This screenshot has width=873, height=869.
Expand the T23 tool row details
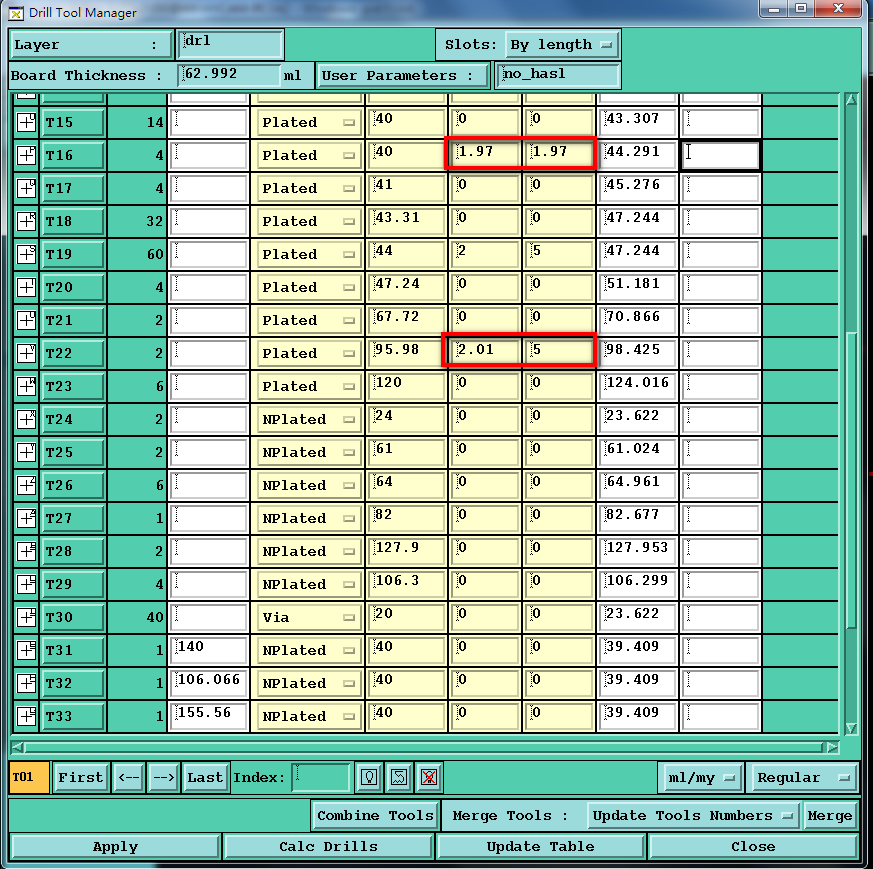[x=26, y=386]
